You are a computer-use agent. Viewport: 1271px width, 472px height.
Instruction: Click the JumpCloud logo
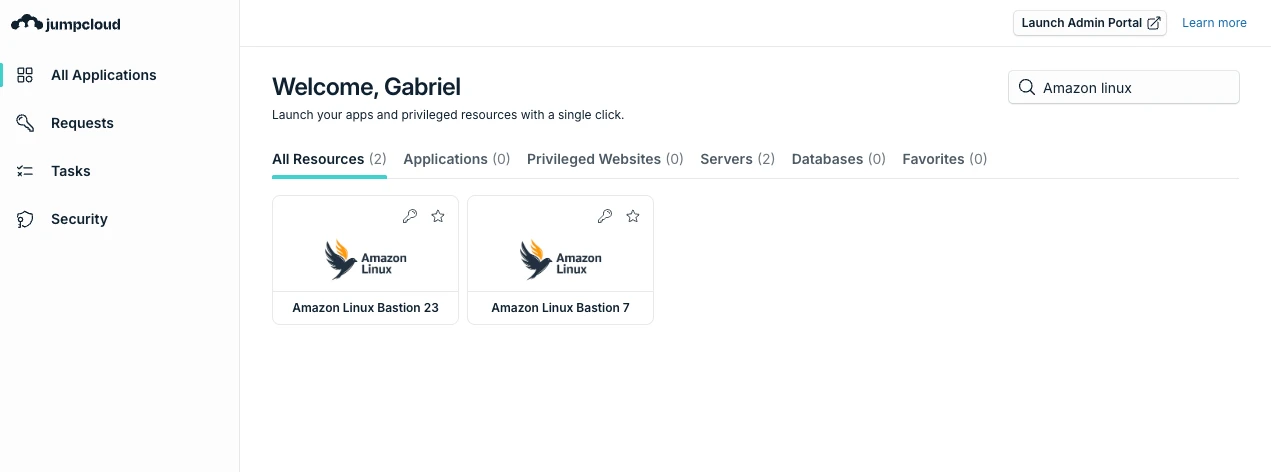click(x=66, y=23)
